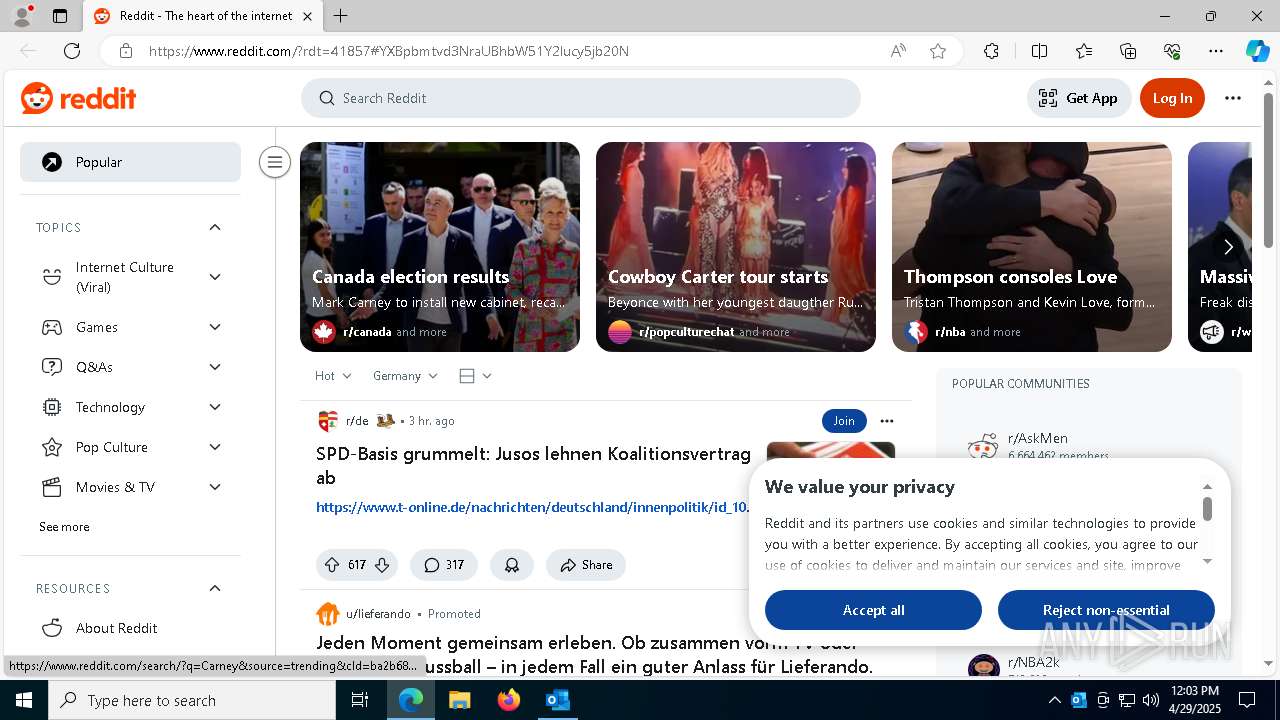Viewport: 1280px width, 720px height.
Task: Click the Internet Culture smiley icon
Action: click(51, 277)
